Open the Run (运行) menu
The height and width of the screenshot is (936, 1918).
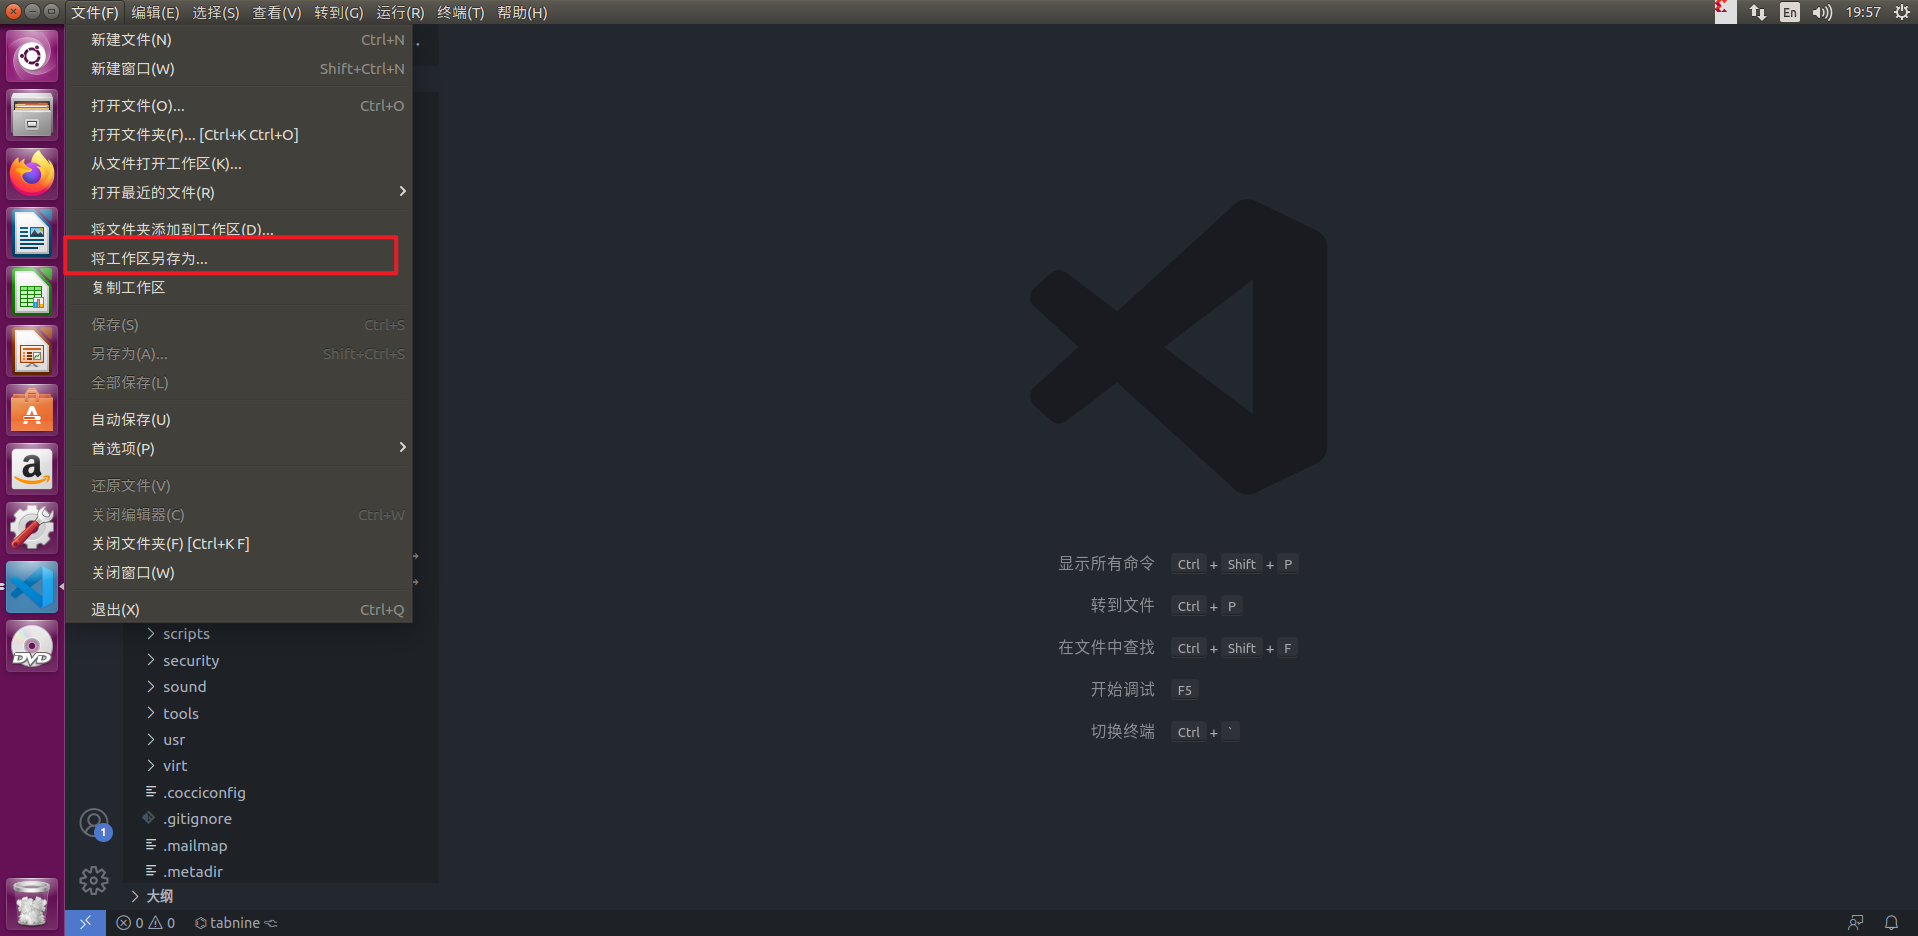(x=400, y=12)
